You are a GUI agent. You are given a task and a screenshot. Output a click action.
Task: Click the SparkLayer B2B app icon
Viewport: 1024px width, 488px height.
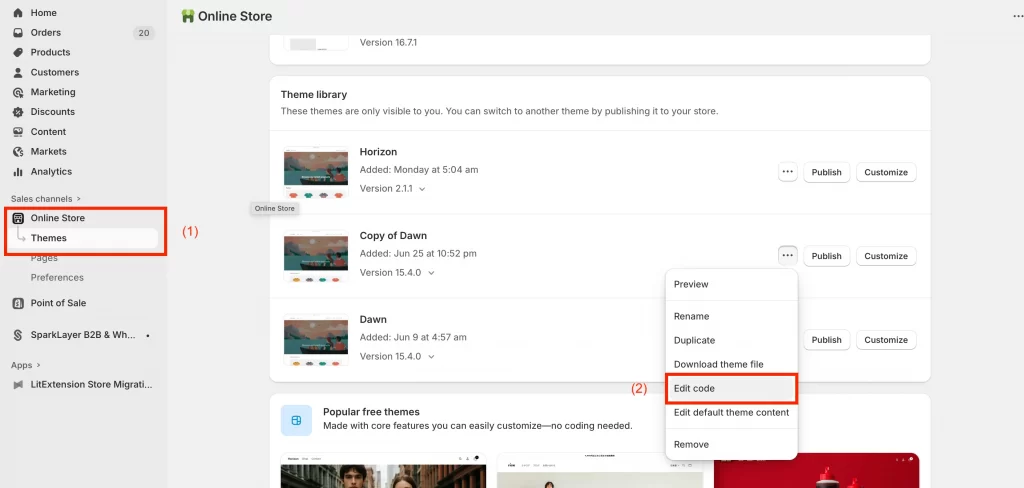point(18,335)
